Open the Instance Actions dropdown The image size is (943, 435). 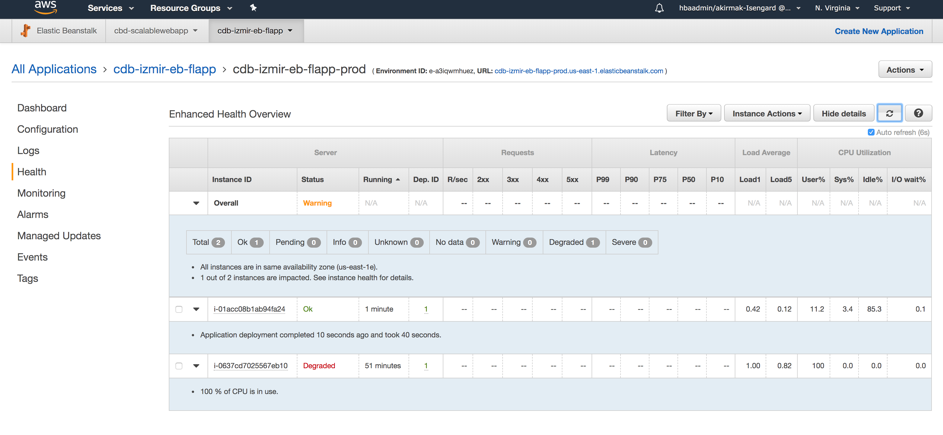[x=767, y=113]
